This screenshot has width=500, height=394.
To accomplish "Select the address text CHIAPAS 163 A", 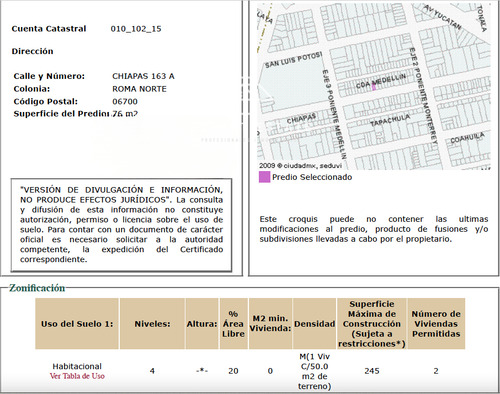I will click(143, 76).
